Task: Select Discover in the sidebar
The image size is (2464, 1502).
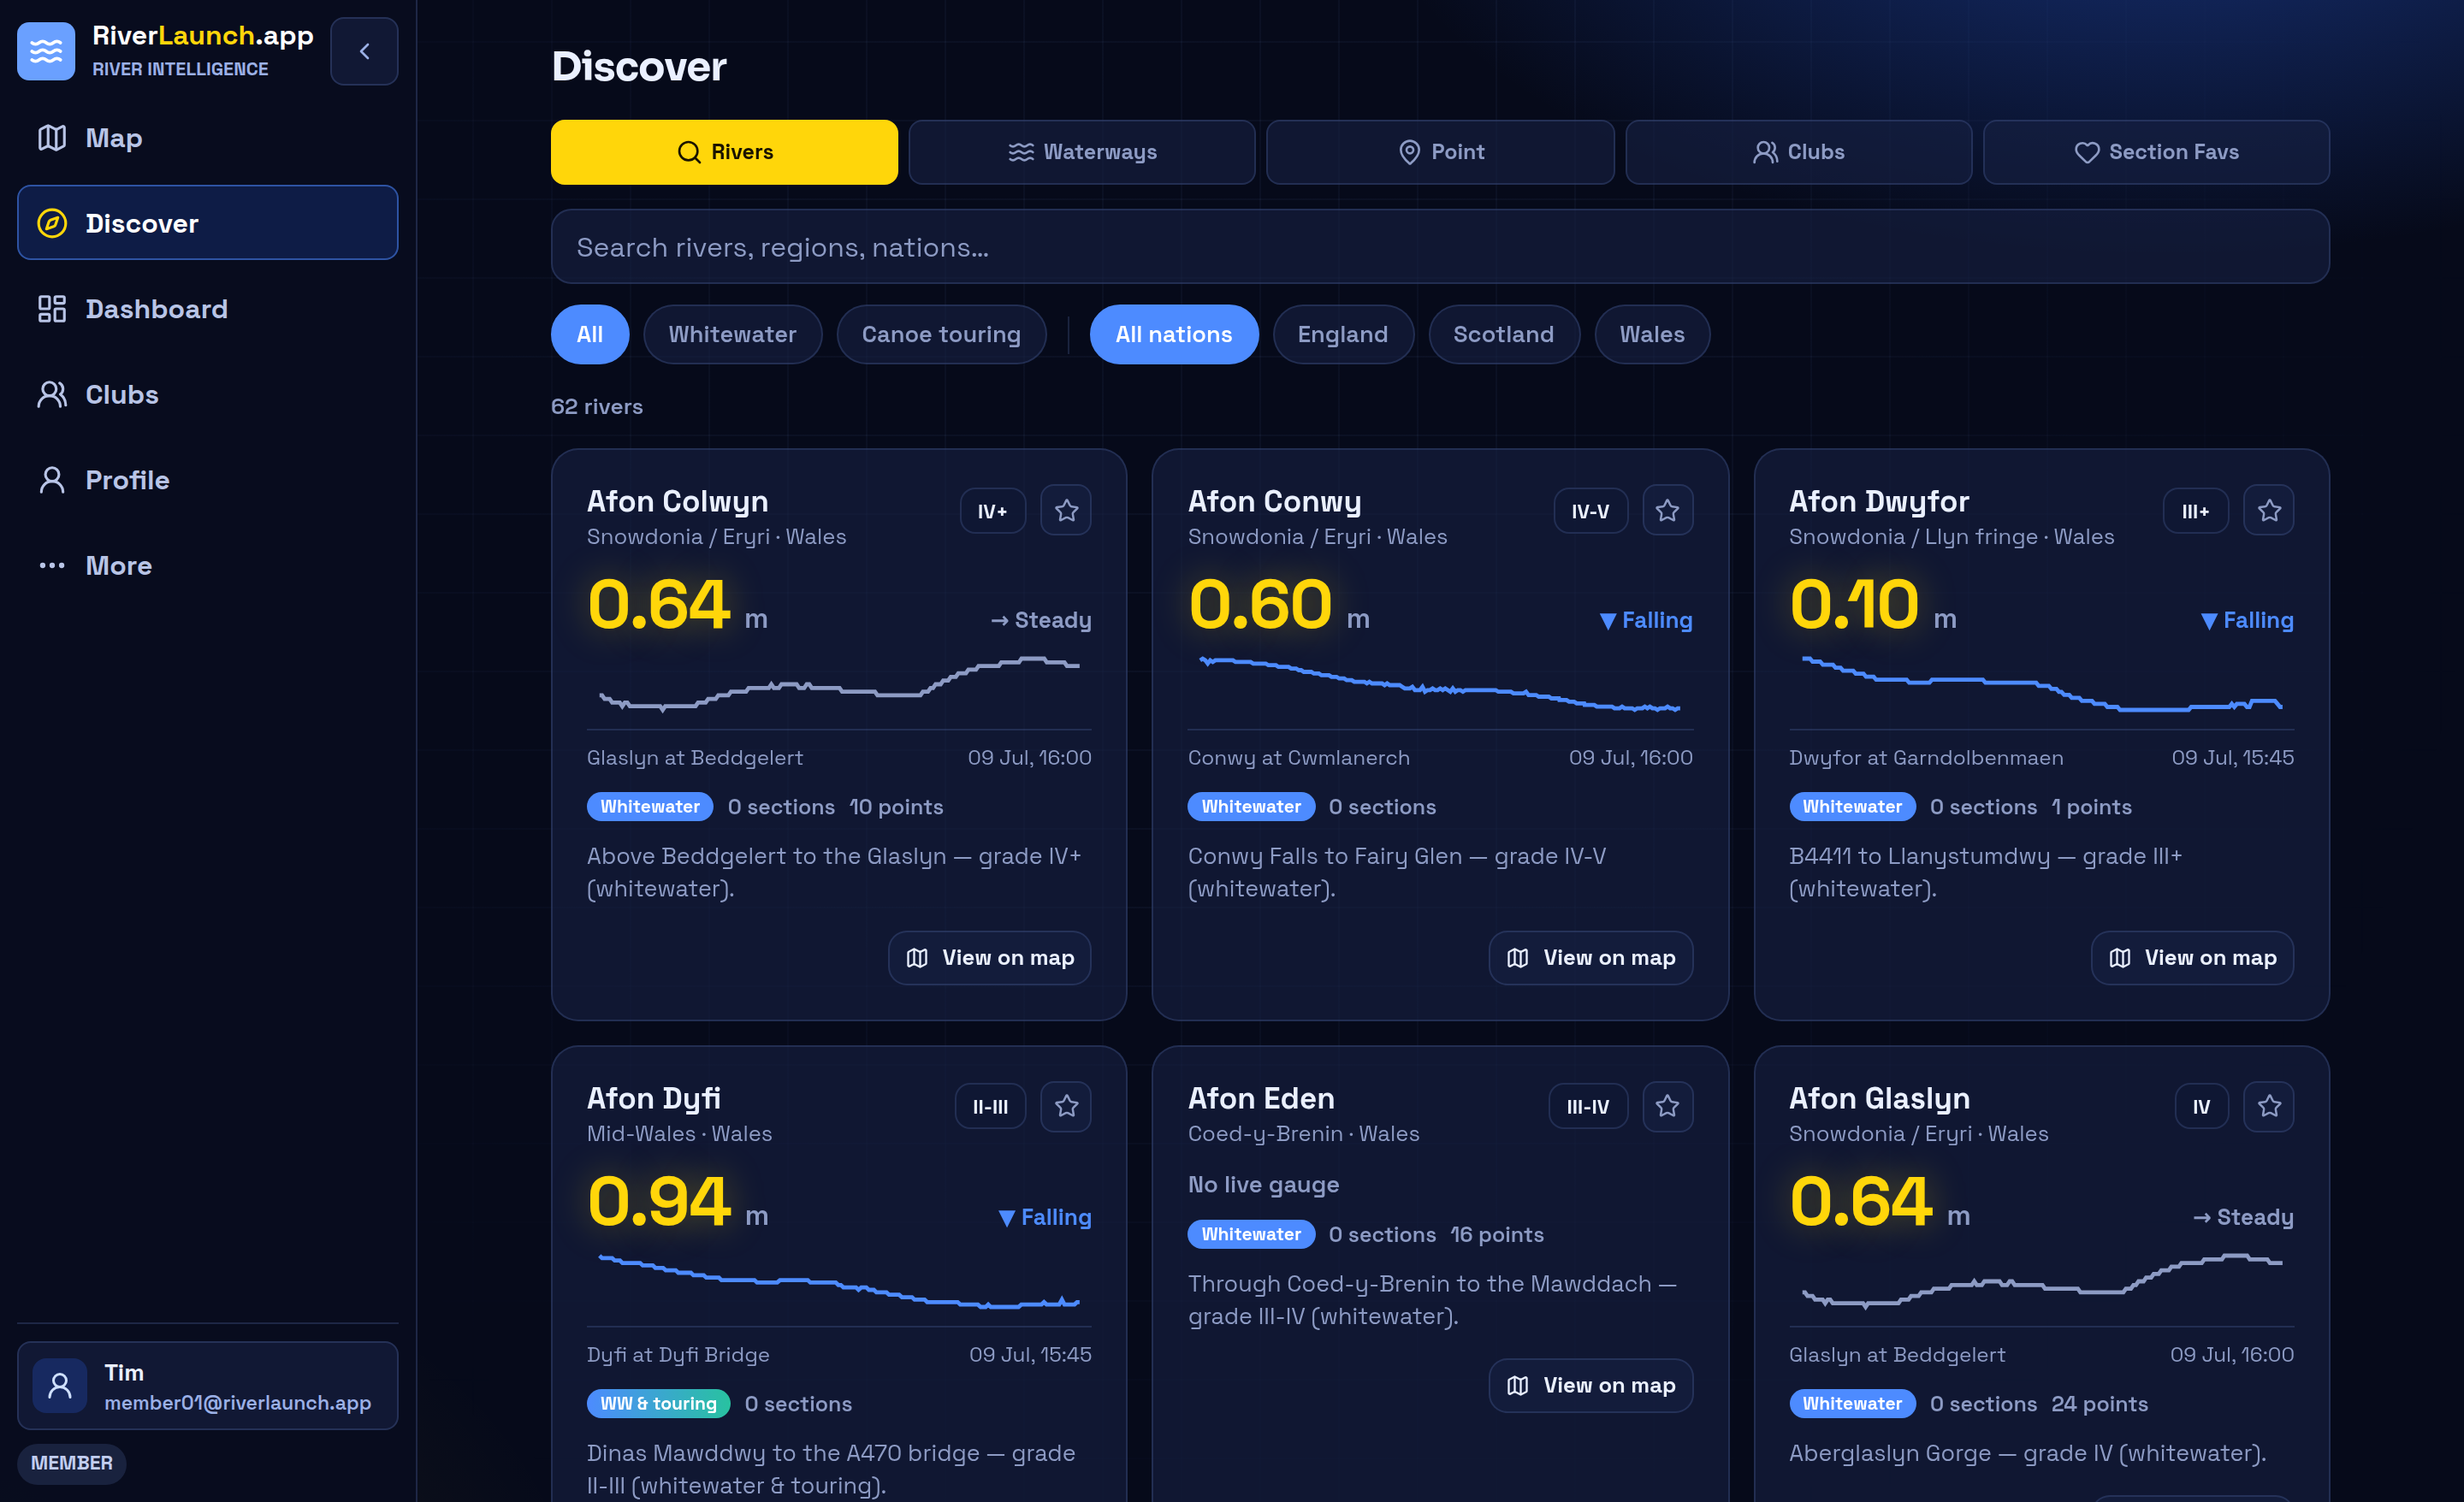Action: point(207,223)
